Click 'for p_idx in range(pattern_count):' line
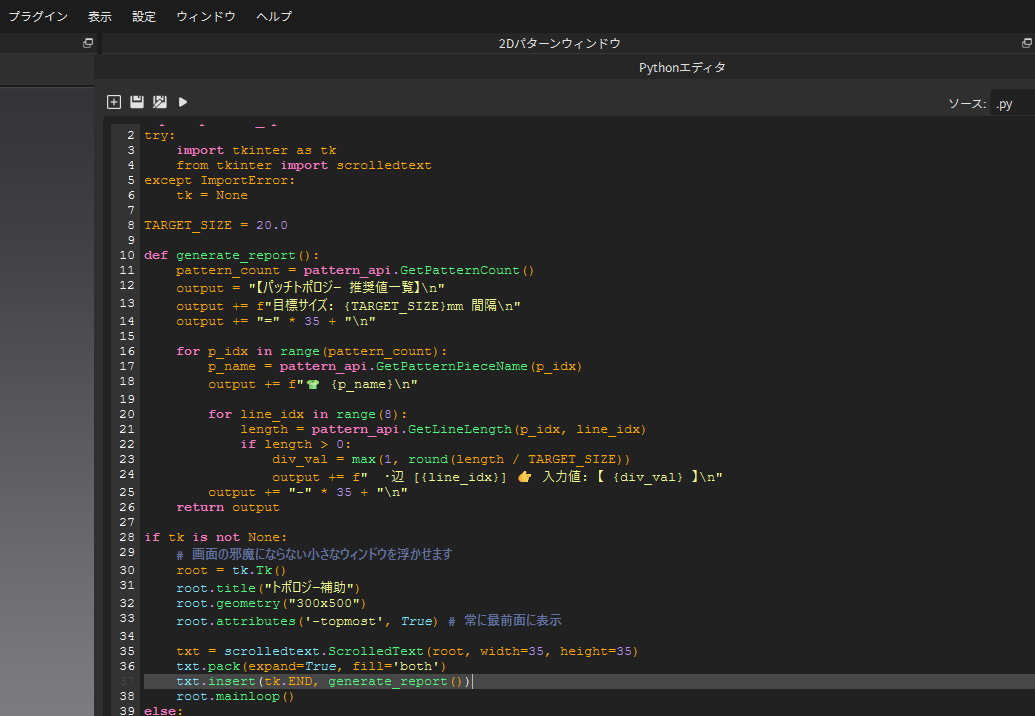The image size is (1035, 716). pos(312,351)
